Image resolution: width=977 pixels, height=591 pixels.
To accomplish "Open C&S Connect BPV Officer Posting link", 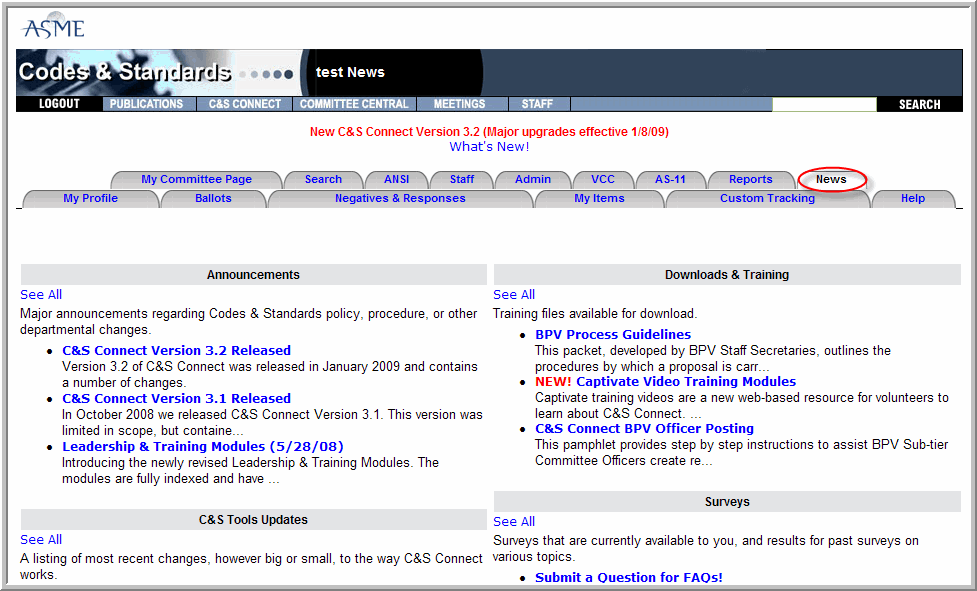I will [644, 428].
